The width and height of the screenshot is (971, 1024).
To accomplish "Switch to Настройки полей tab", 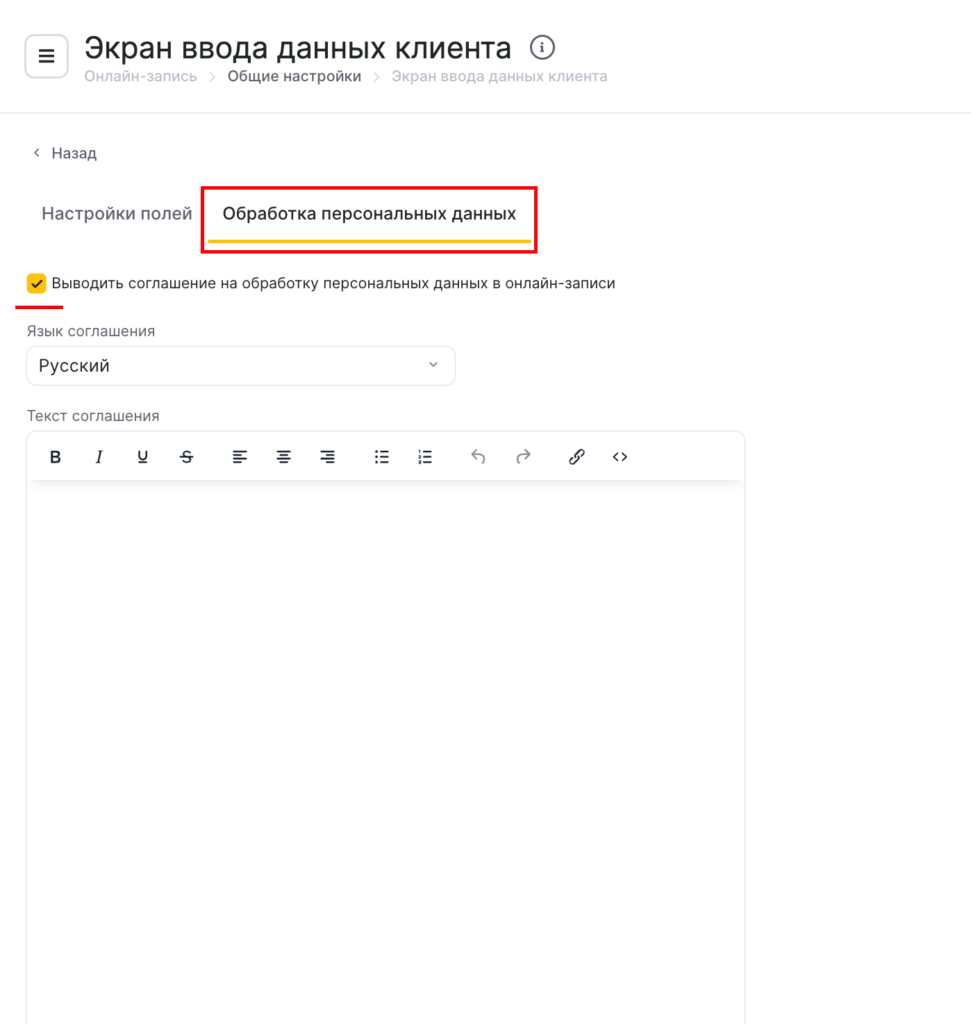I will [117, 213].
